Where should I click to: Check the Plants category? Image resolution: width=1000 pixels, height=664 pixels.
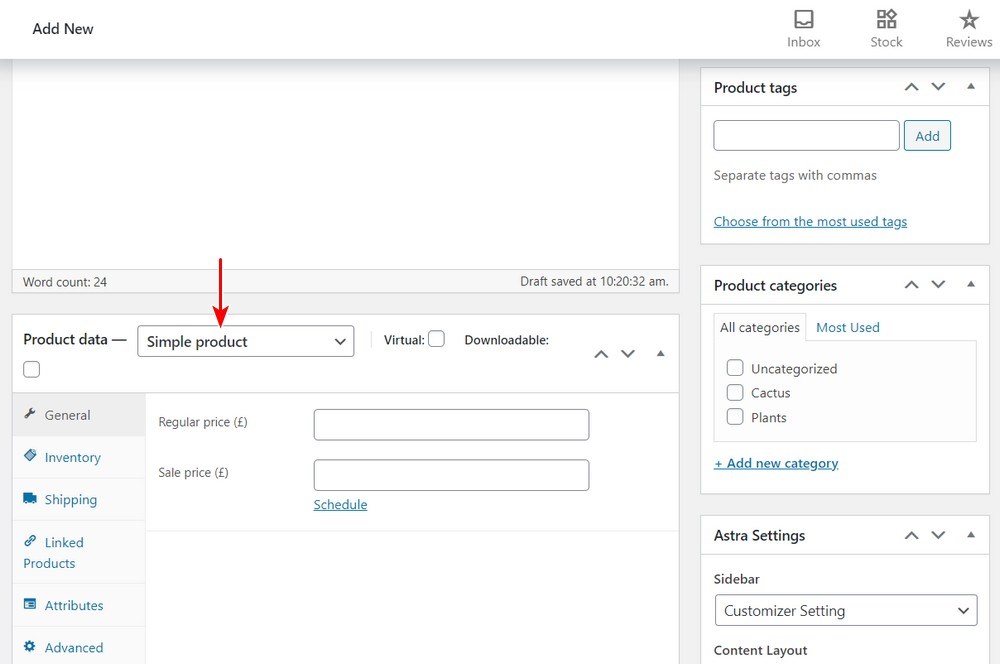point(735,417)
